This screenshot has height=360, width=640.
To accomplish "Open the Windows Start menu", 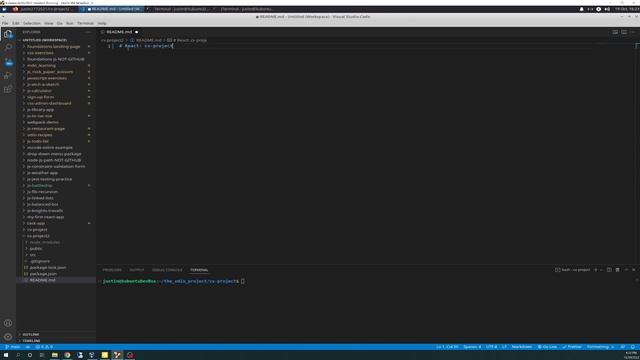I will pyautogui.click(x=6, y=355).
